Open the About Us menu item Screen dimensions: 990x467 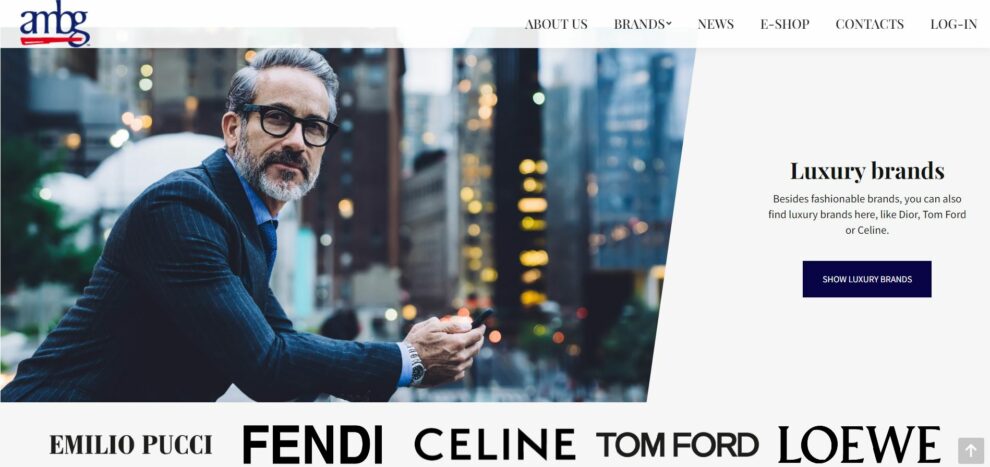pyautogui.click(x=556, y=24)
